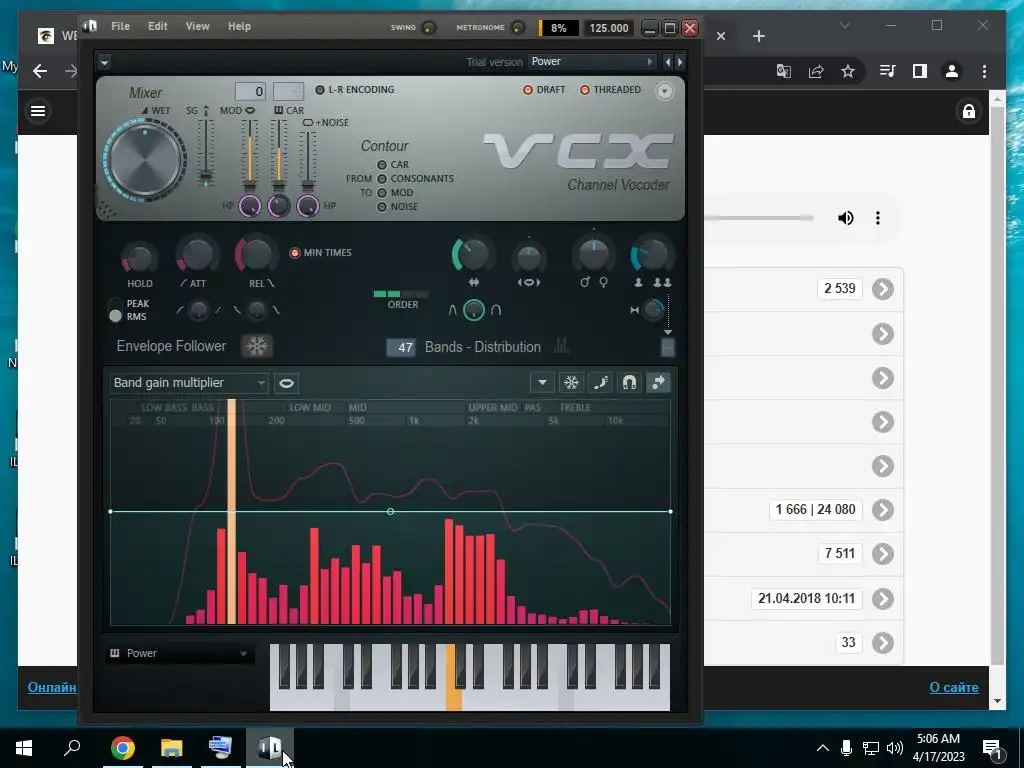This screenshot has height=768, width=1024.
Task: Select previous preset with left arrow
Action: click(x=667, y=62)
